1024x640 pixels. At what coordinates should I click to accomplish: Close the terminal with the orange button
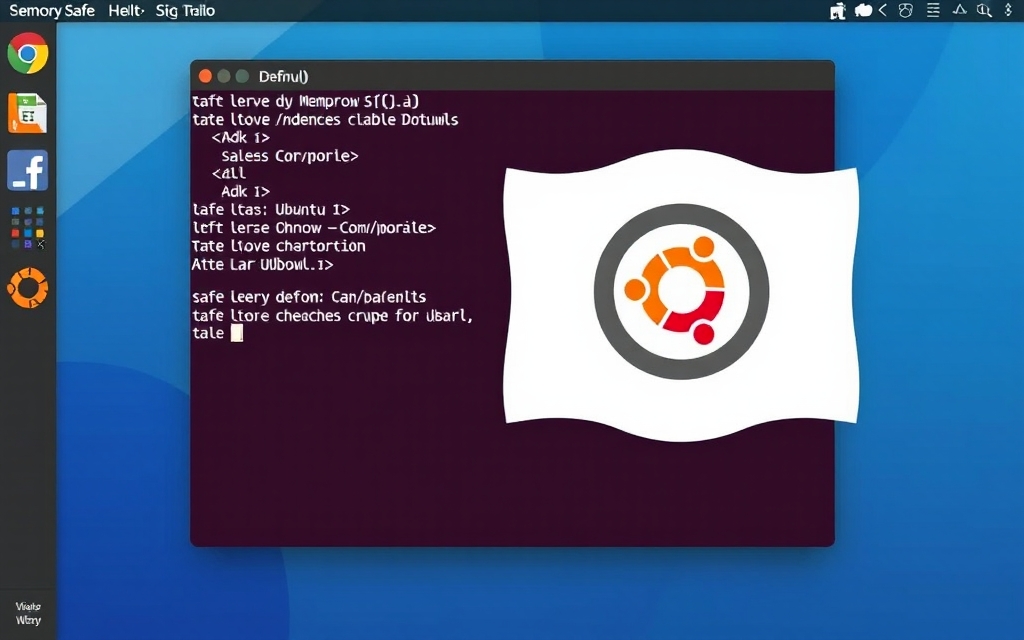(x=205, y=76)
